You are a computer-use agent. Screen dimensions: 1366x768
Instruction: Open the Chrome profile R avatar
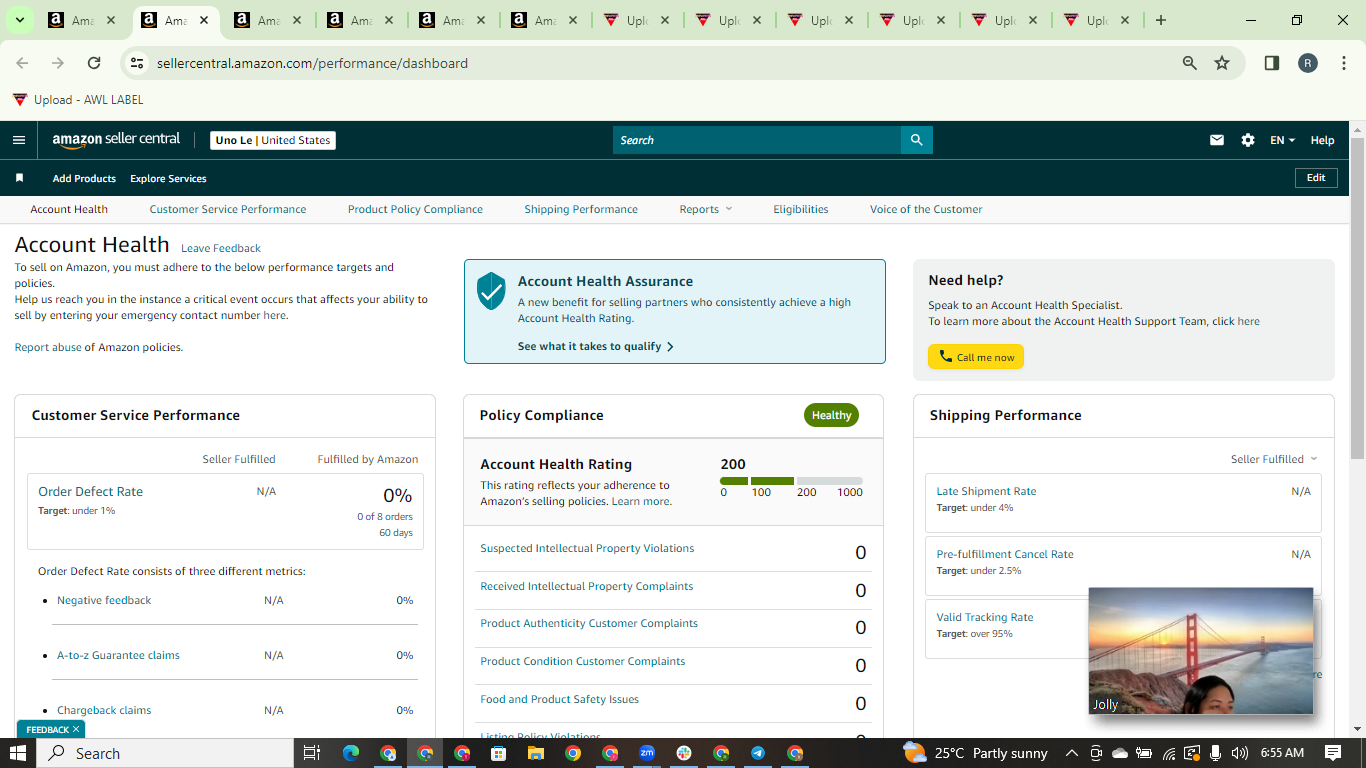click(1308, 63)
